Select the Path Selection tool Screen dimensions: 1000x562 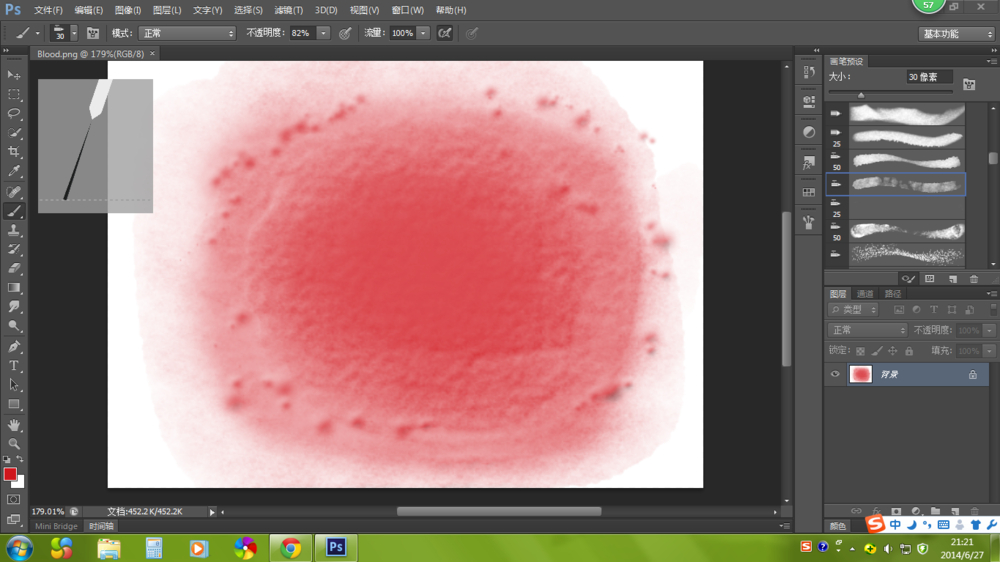[14, 385]
